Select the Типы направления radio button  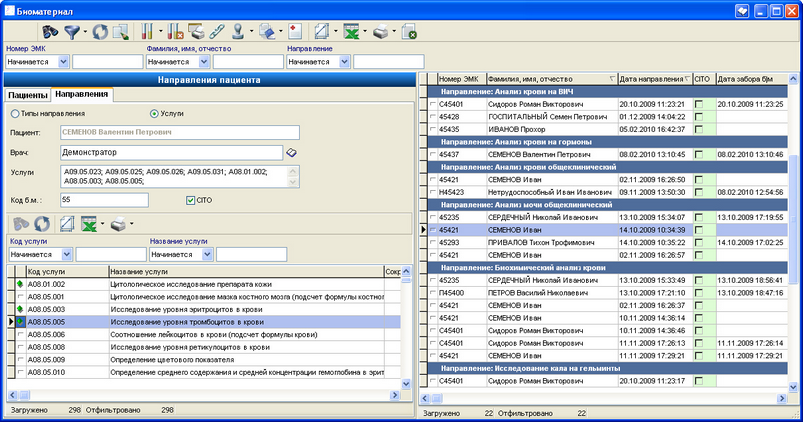tap(15, 114)
